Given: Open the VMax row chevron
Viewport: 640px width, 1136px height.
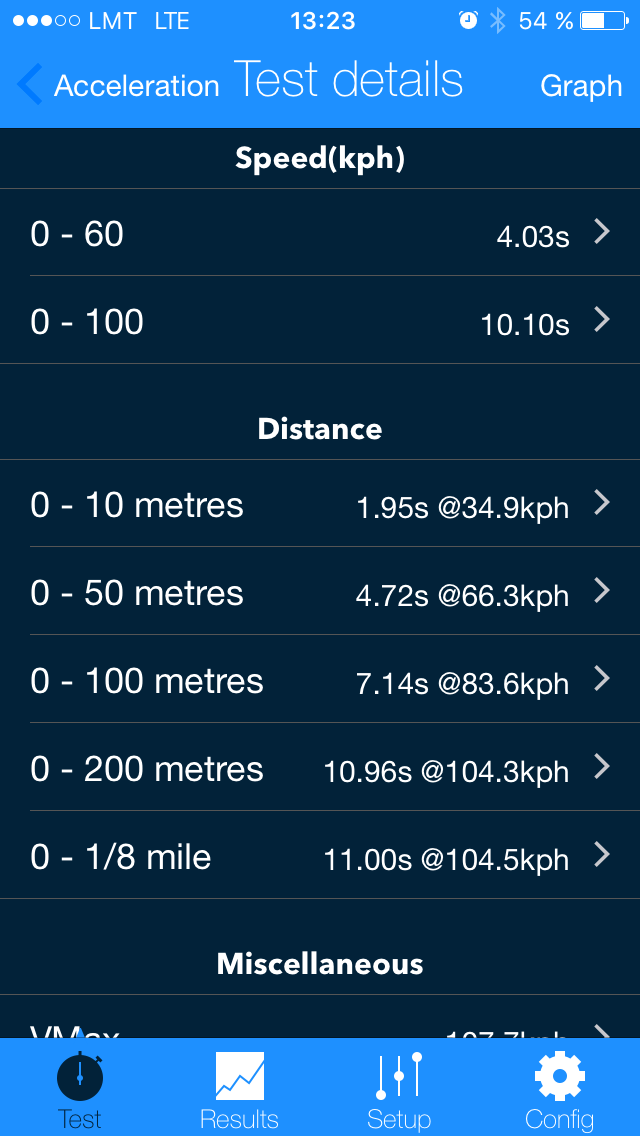Looking at the screenshot, I should pos(602,1030).
